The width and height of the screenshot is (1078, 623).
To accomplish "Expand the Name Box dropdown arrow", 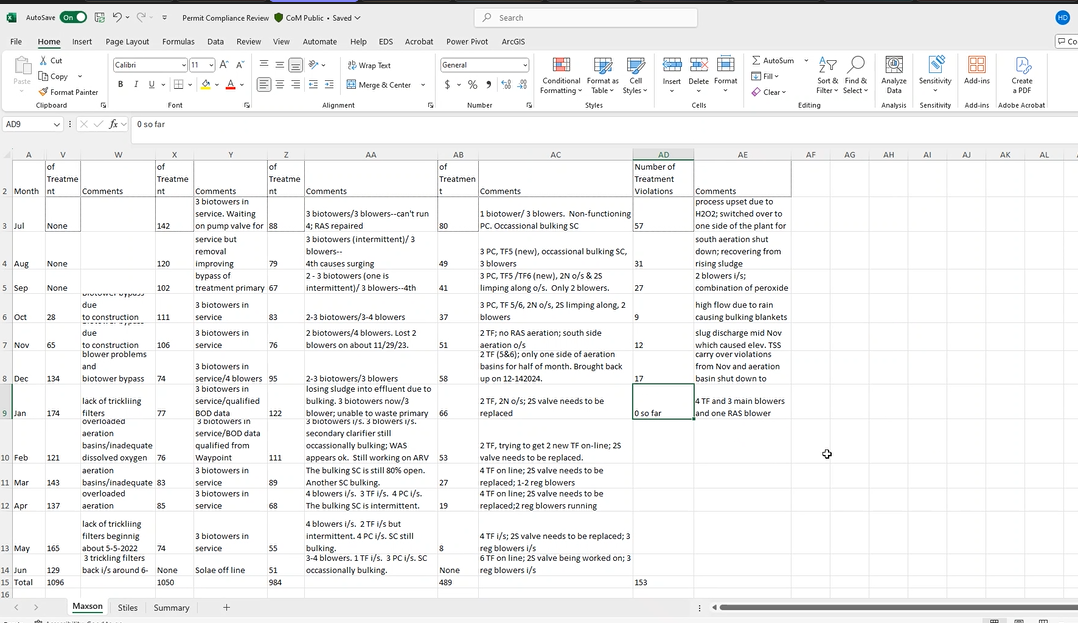I will [57, 124].
